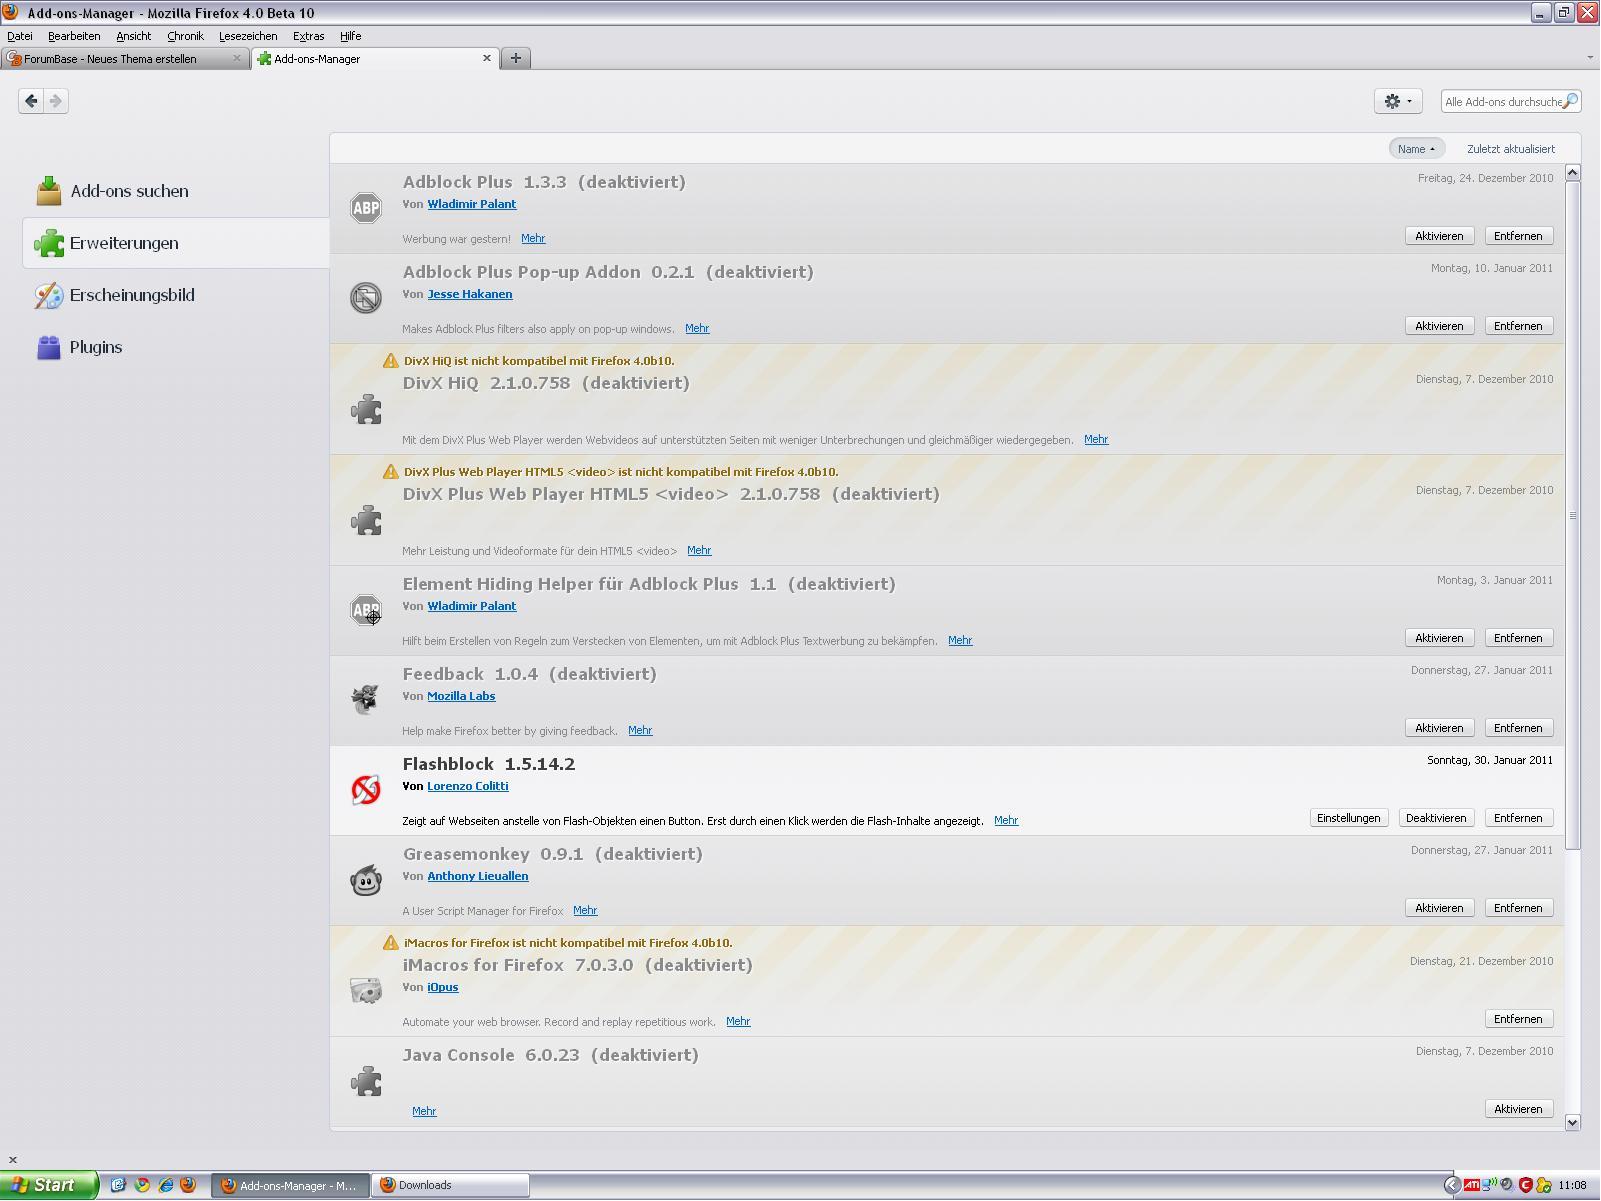Click the forward arrow navigation button

pyautogui.click(x=56, y=101)
